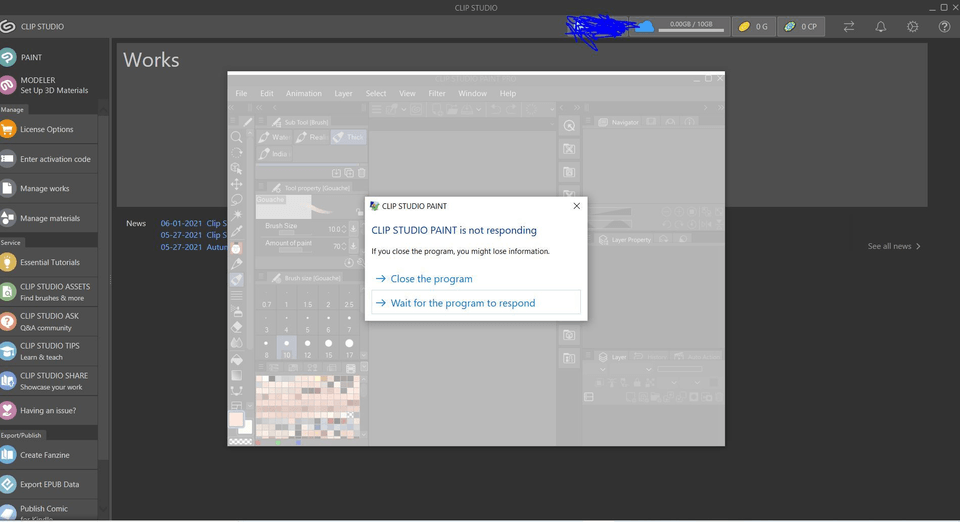The height and width of the screenshot is (522, 960).
Task: Open Enter activation code entry
Action: coord(49,159)
